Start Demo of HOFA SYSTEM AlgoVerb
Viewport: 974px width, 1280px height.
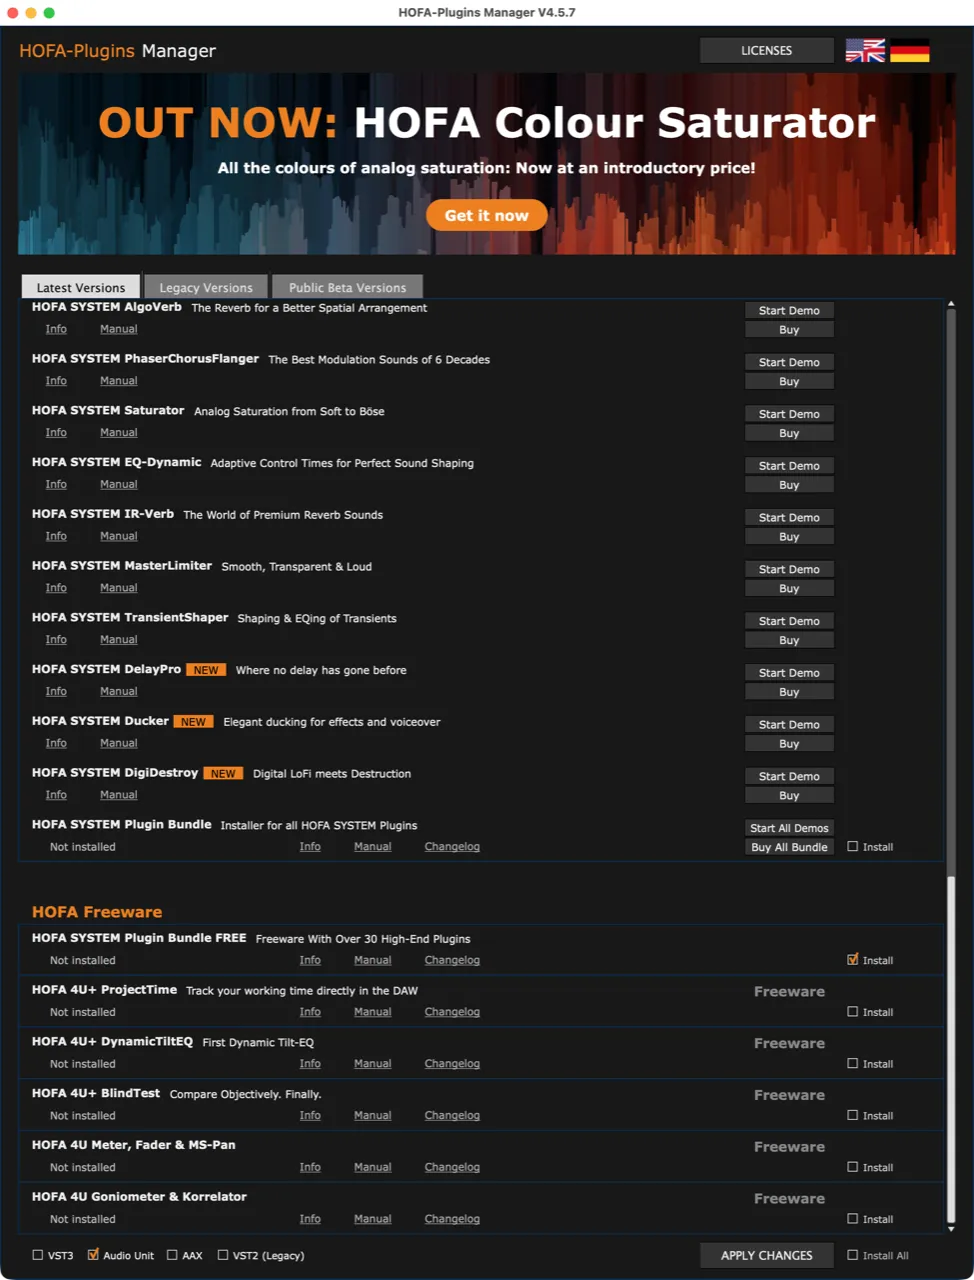(x=789, y=310)
